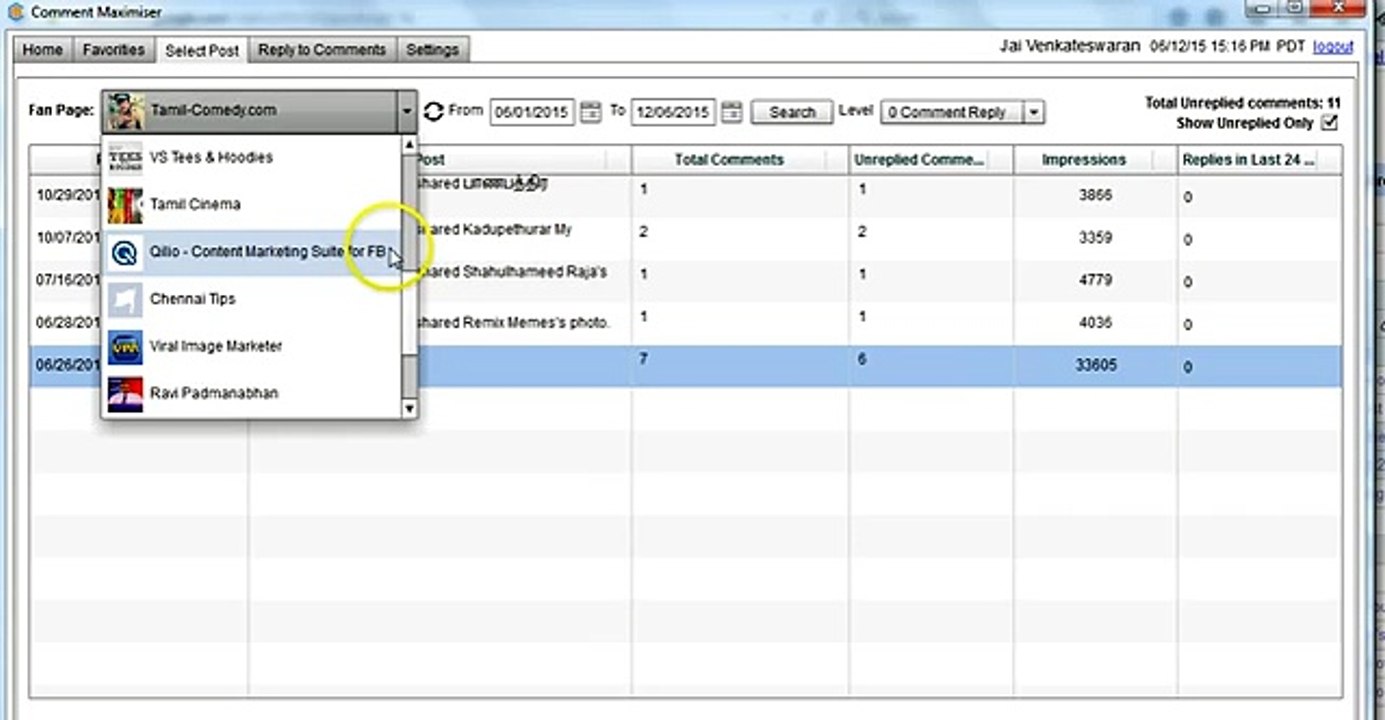
Task: Switch to the Home tab
Action: pyautogui.click(x=42, y=50)
